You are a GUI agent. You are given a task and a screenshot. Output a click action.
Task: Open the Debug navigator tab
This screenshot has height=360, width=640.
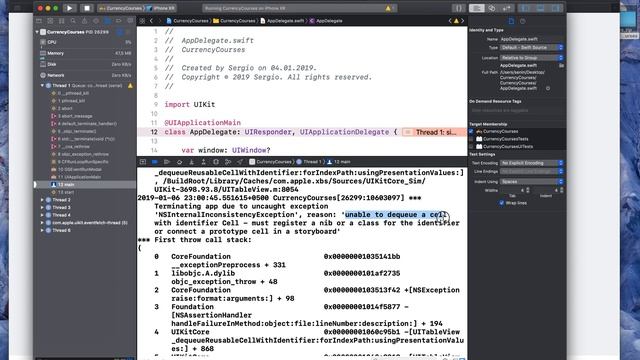(x=107, y=20)
